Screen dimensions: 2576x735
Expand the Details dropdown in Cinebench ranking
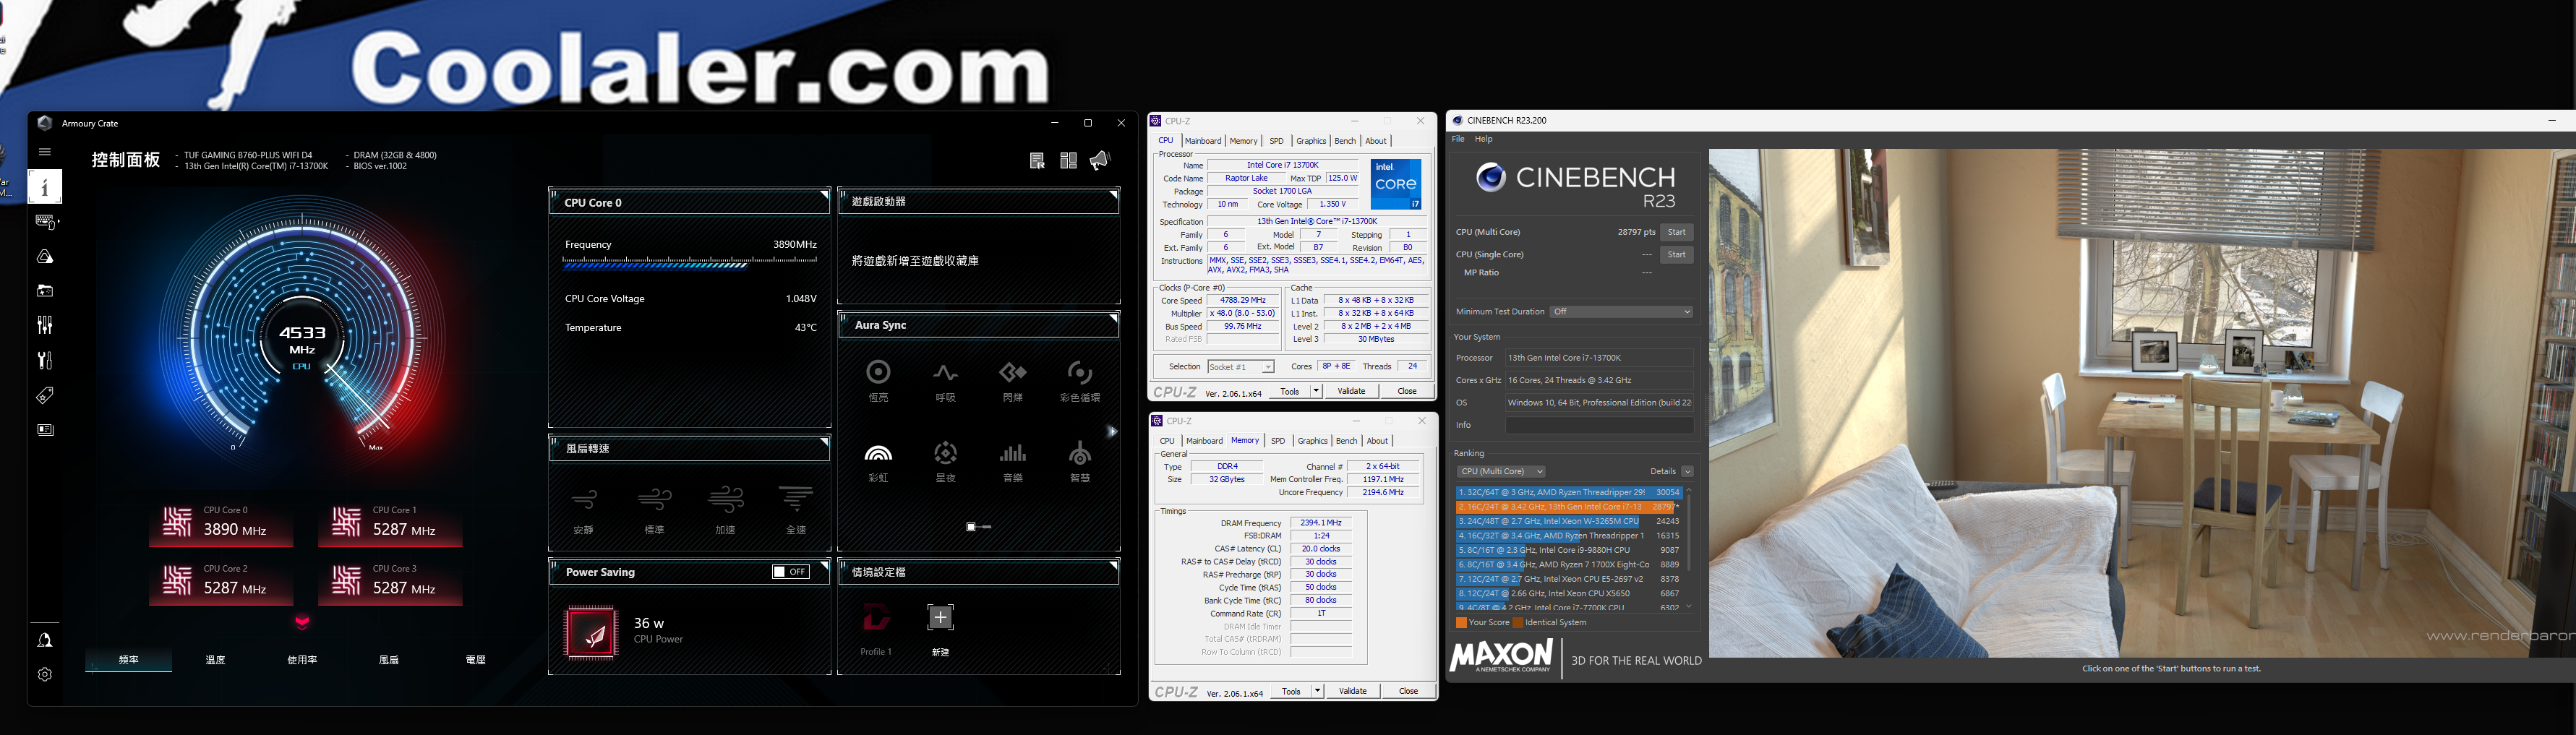click(x=1687, y=471)
